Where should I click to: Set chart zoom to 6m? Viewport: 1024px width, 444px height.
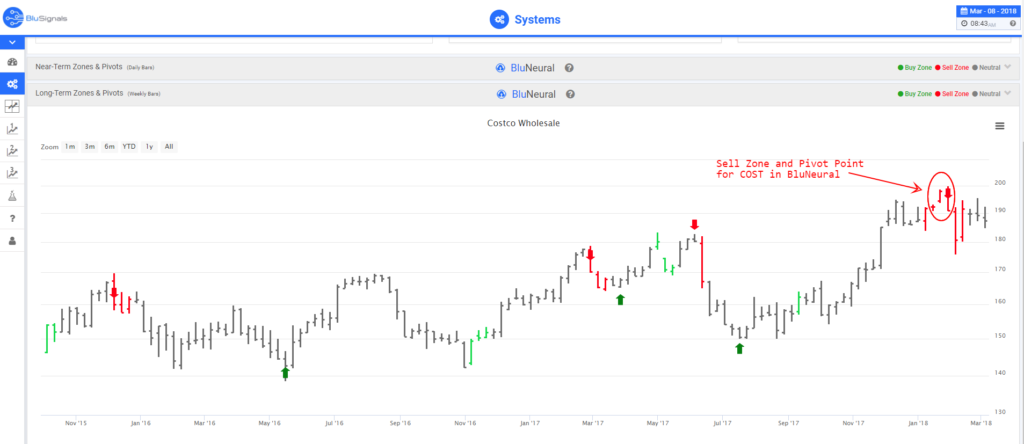(x=109, y=147)
